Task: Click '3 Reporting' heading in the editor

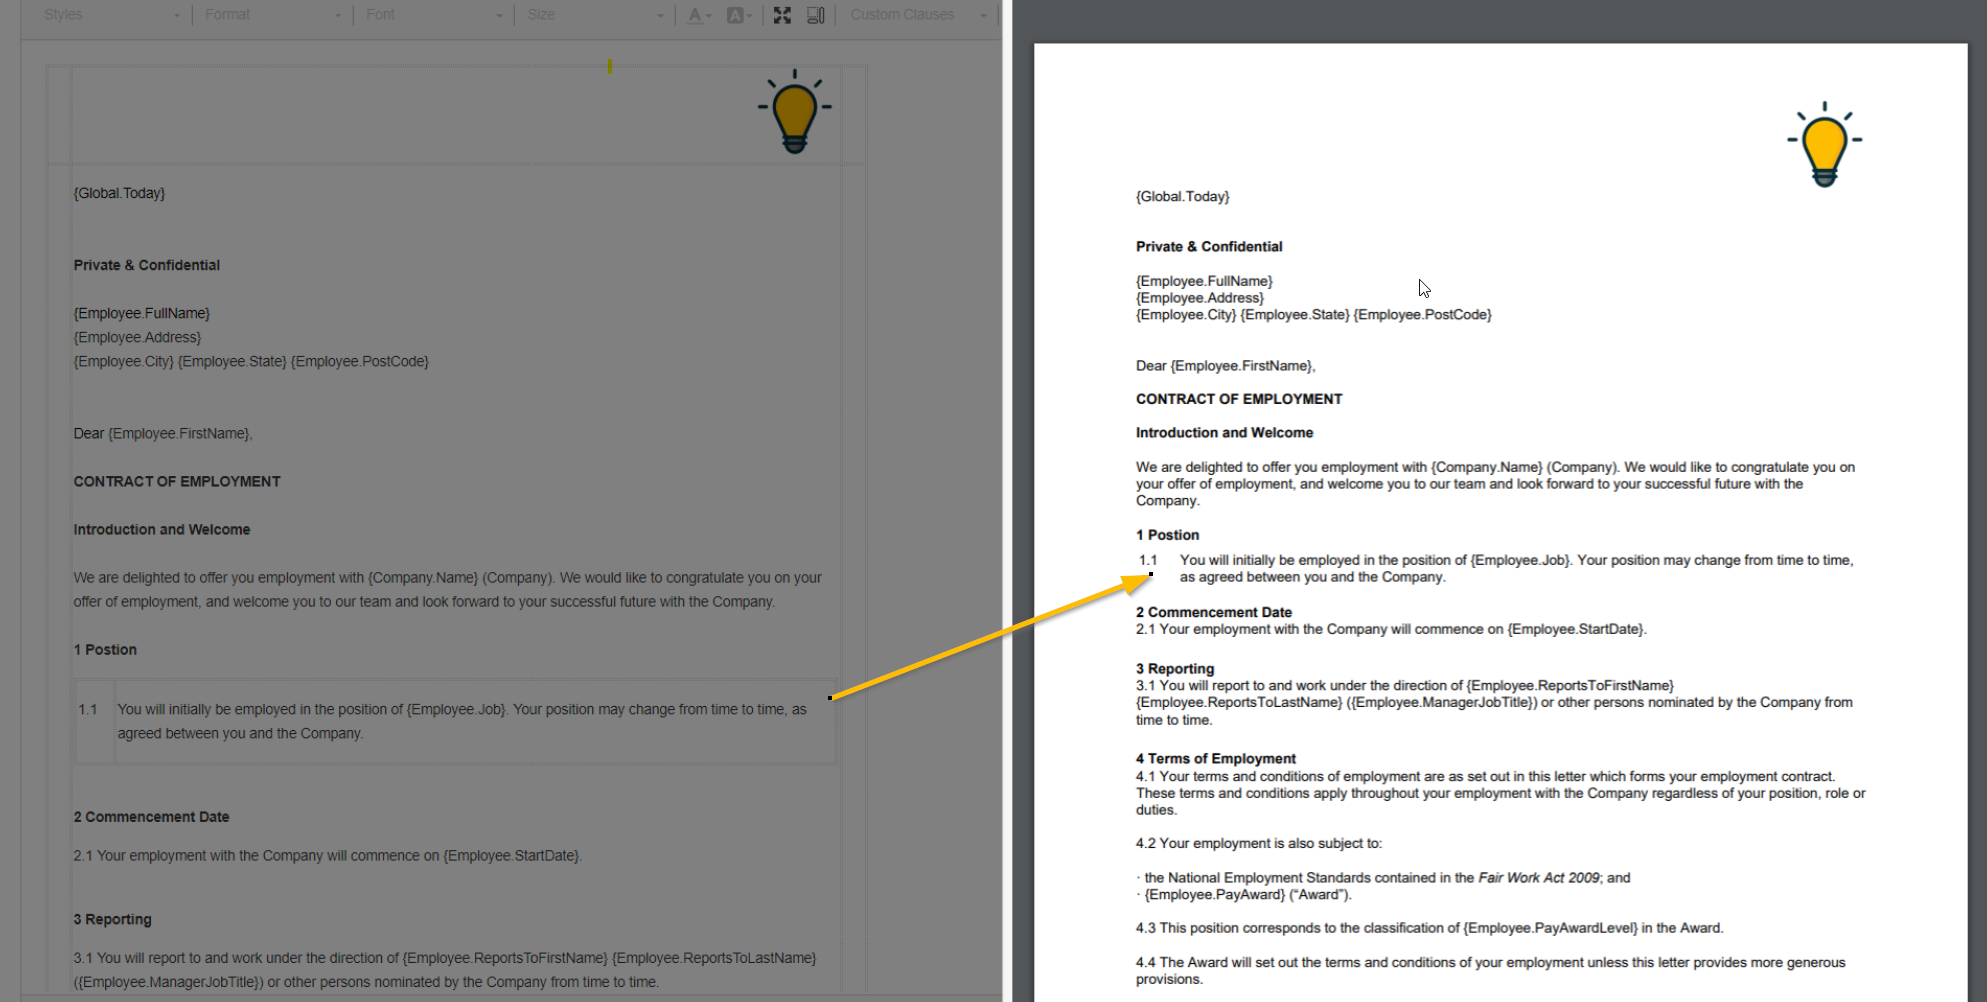Action: (112, 919)
